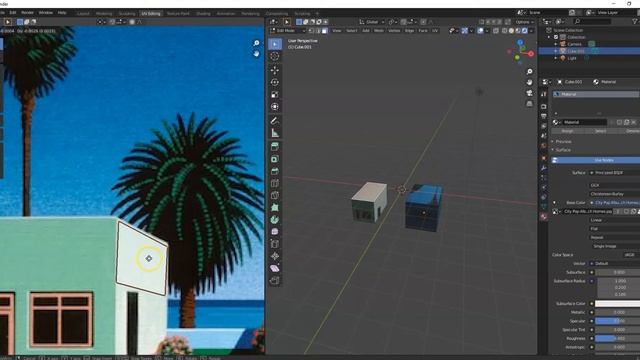640x360 pixels.
Task: Select the Extrude Region tool
Action: point(275,147)
